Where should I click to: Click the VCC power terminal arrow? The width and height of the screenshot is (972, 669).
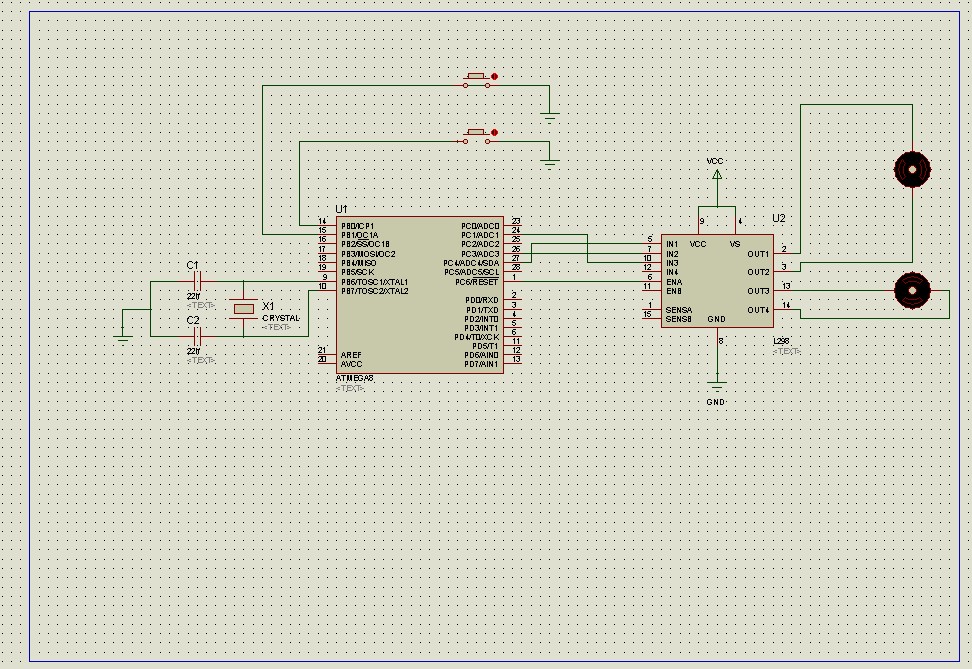716,175
